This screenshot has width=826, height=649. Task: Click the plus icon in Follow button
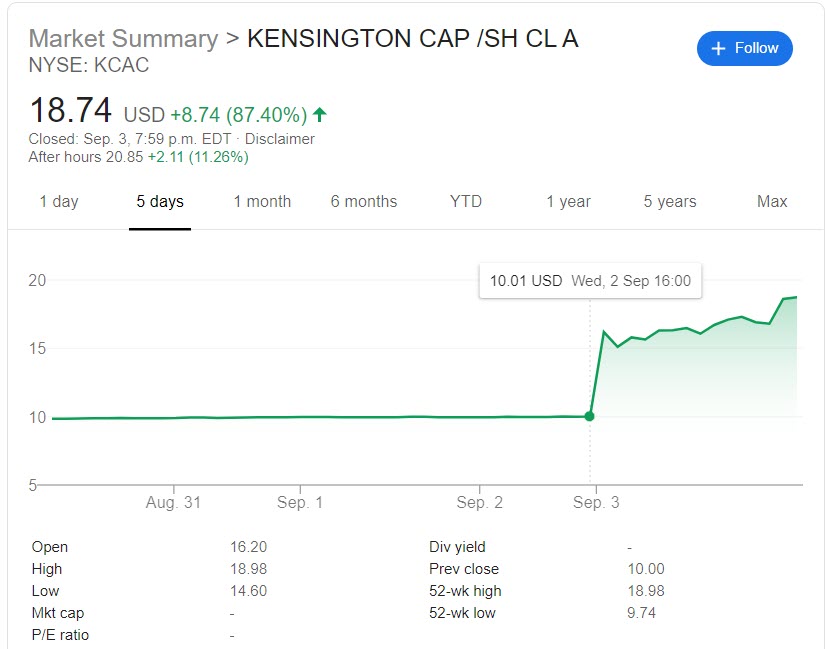[718, 48]
